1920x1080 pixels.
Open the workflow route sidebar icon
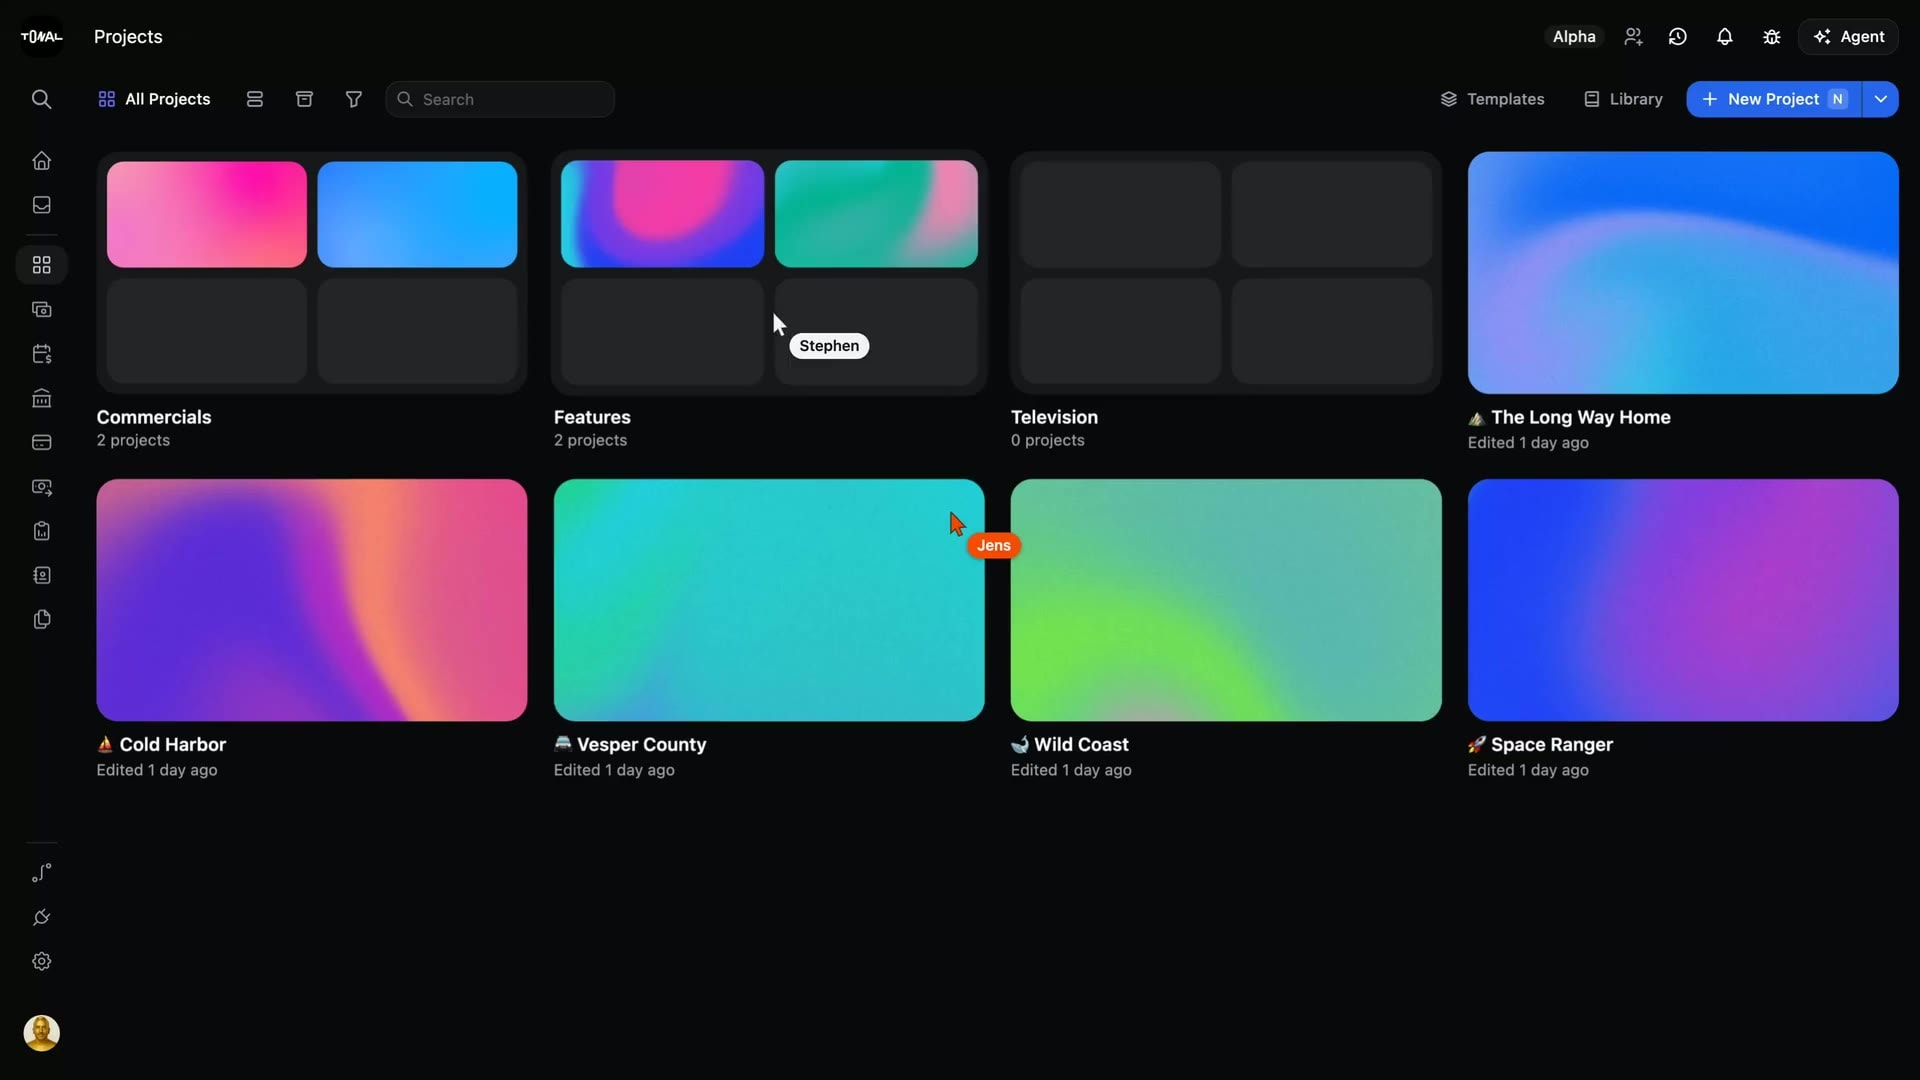pos(41,873)
